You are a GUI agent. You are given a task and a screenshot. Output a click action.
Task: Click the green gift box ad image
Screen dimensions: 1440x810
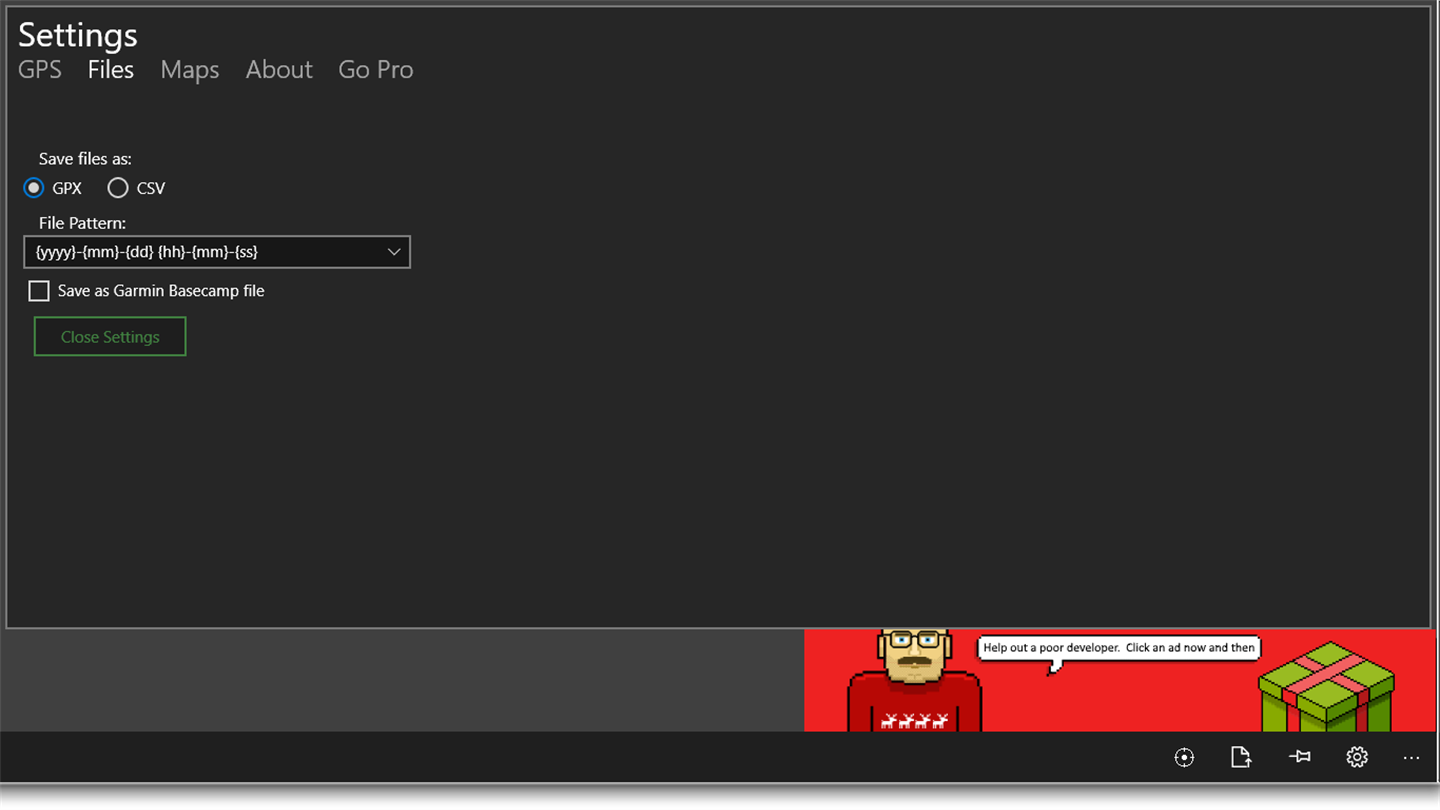point(1326,688)
